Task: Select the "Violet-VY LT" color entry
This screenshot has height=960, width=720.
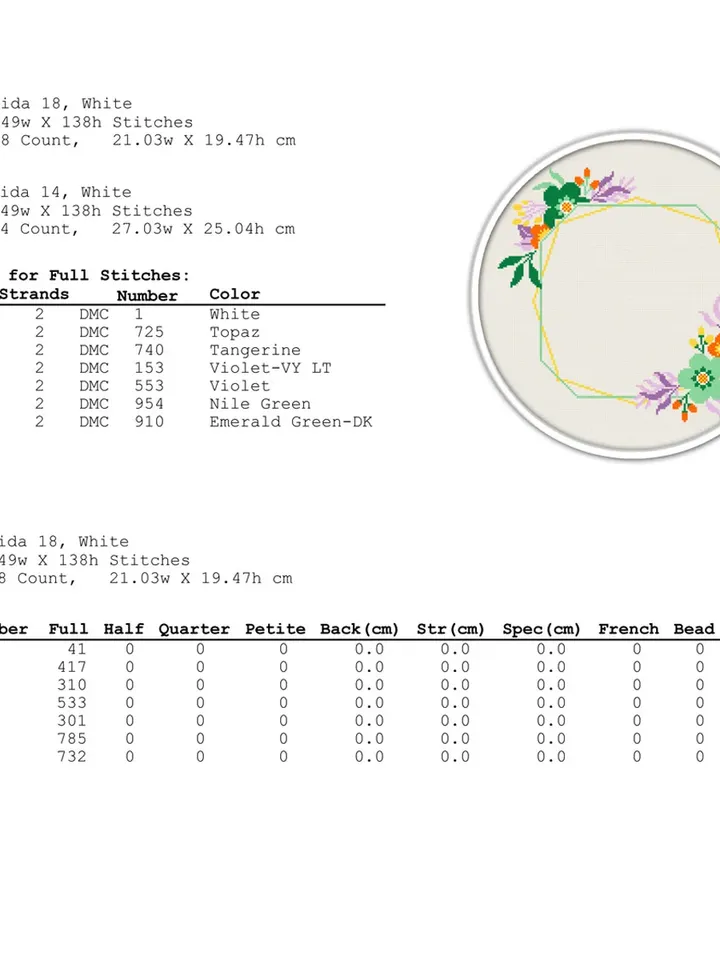Action: 270,368
